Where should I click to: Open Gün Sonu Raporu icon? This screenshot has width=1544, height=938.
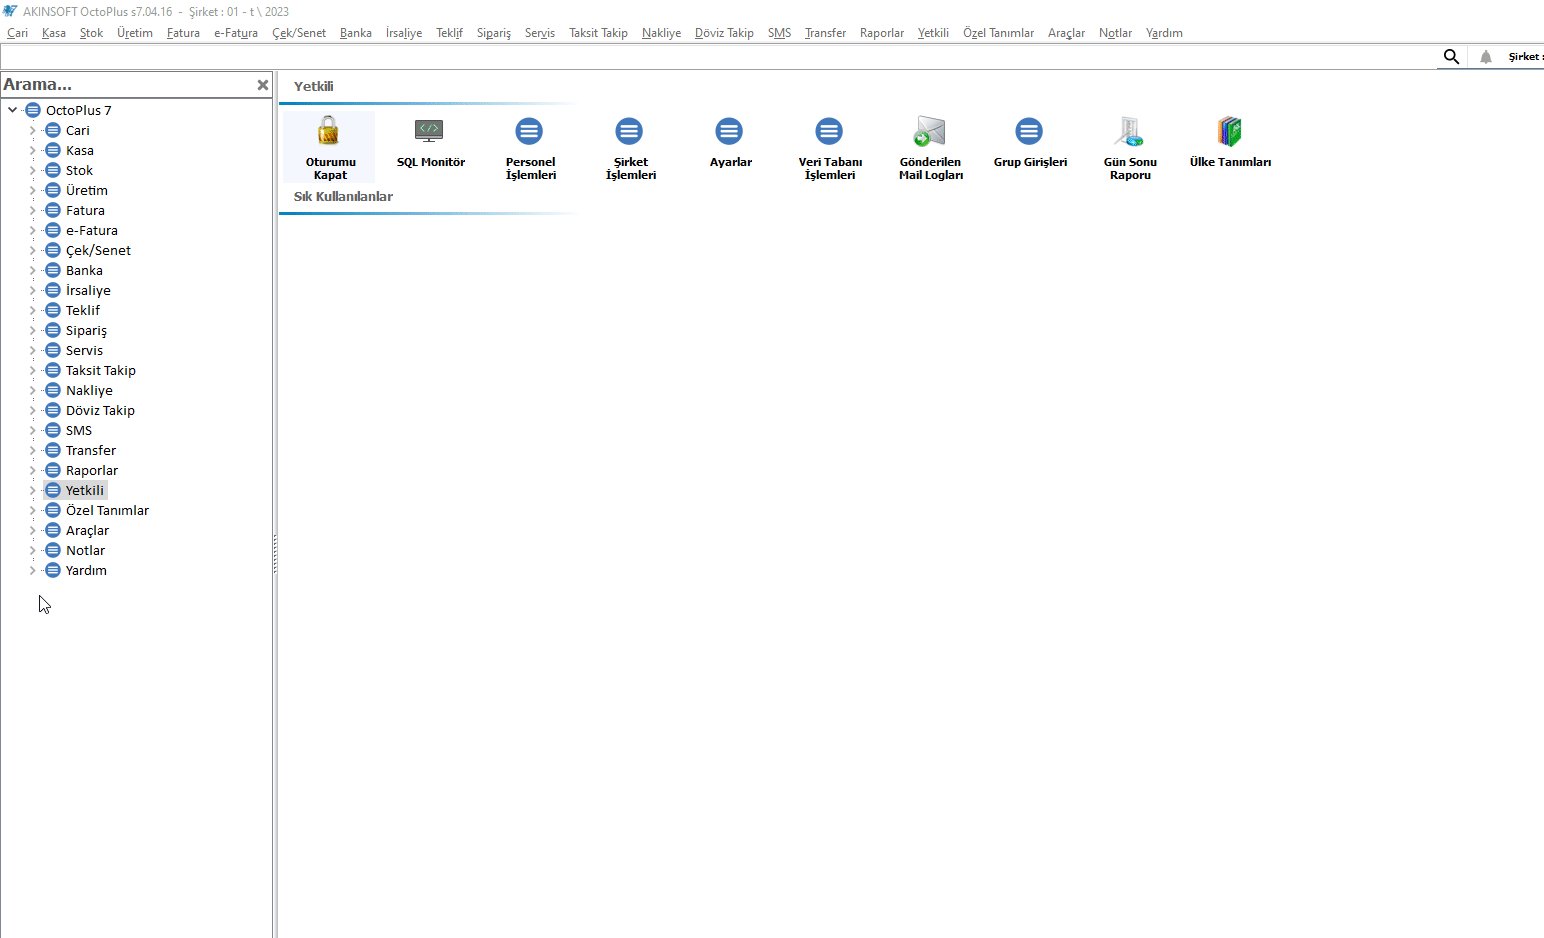pyautogui.click(x=1129, y=131)
